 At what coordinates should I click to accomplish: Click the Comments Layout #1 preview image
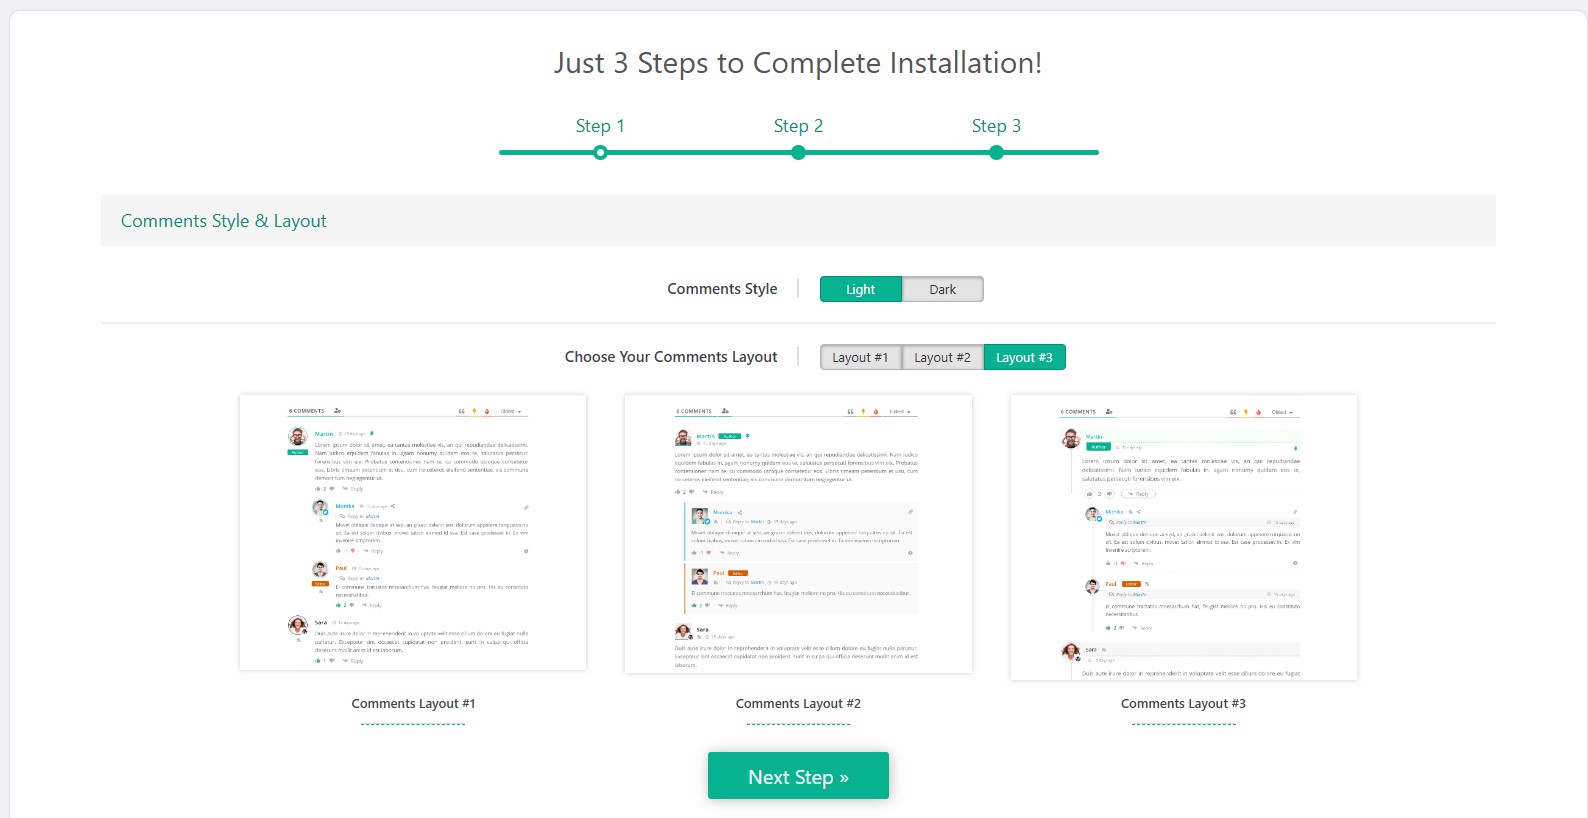413,532
